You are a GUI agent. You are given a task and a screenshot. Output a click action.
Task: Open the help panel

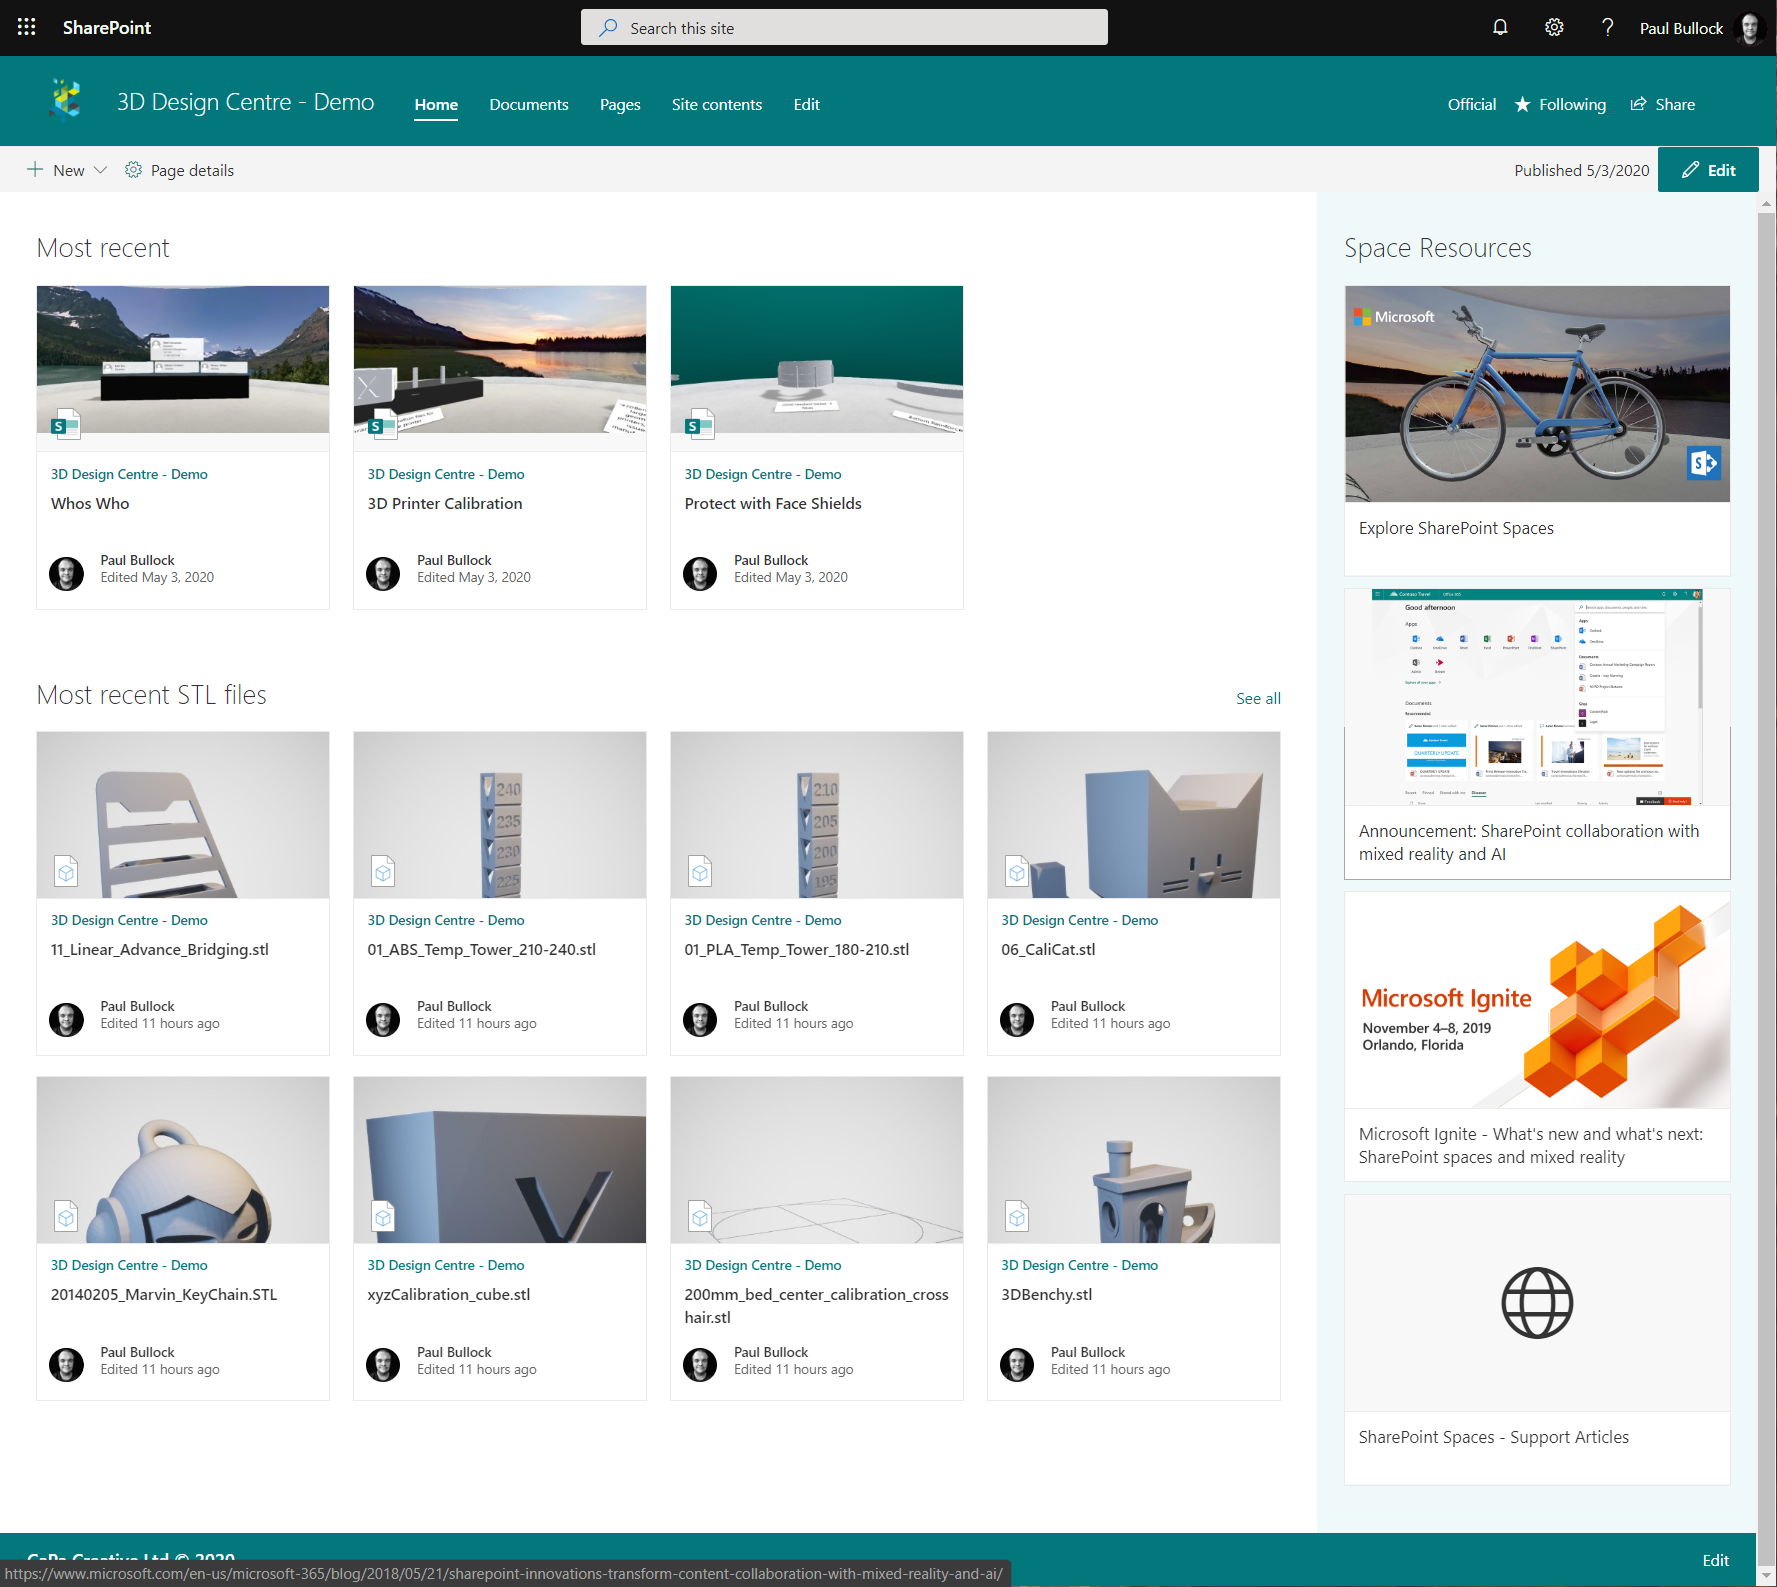(1607, 27)
